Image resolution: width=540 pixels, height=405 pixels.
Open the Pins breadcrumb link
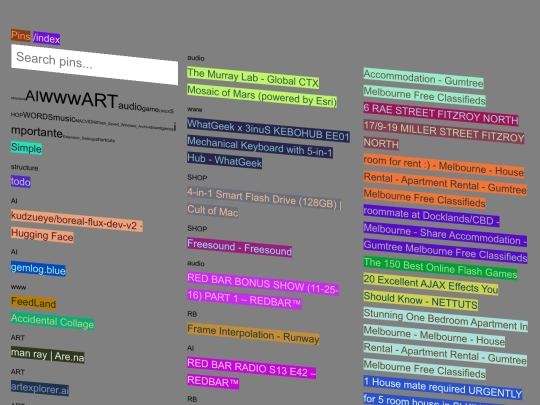coord(21,35)
